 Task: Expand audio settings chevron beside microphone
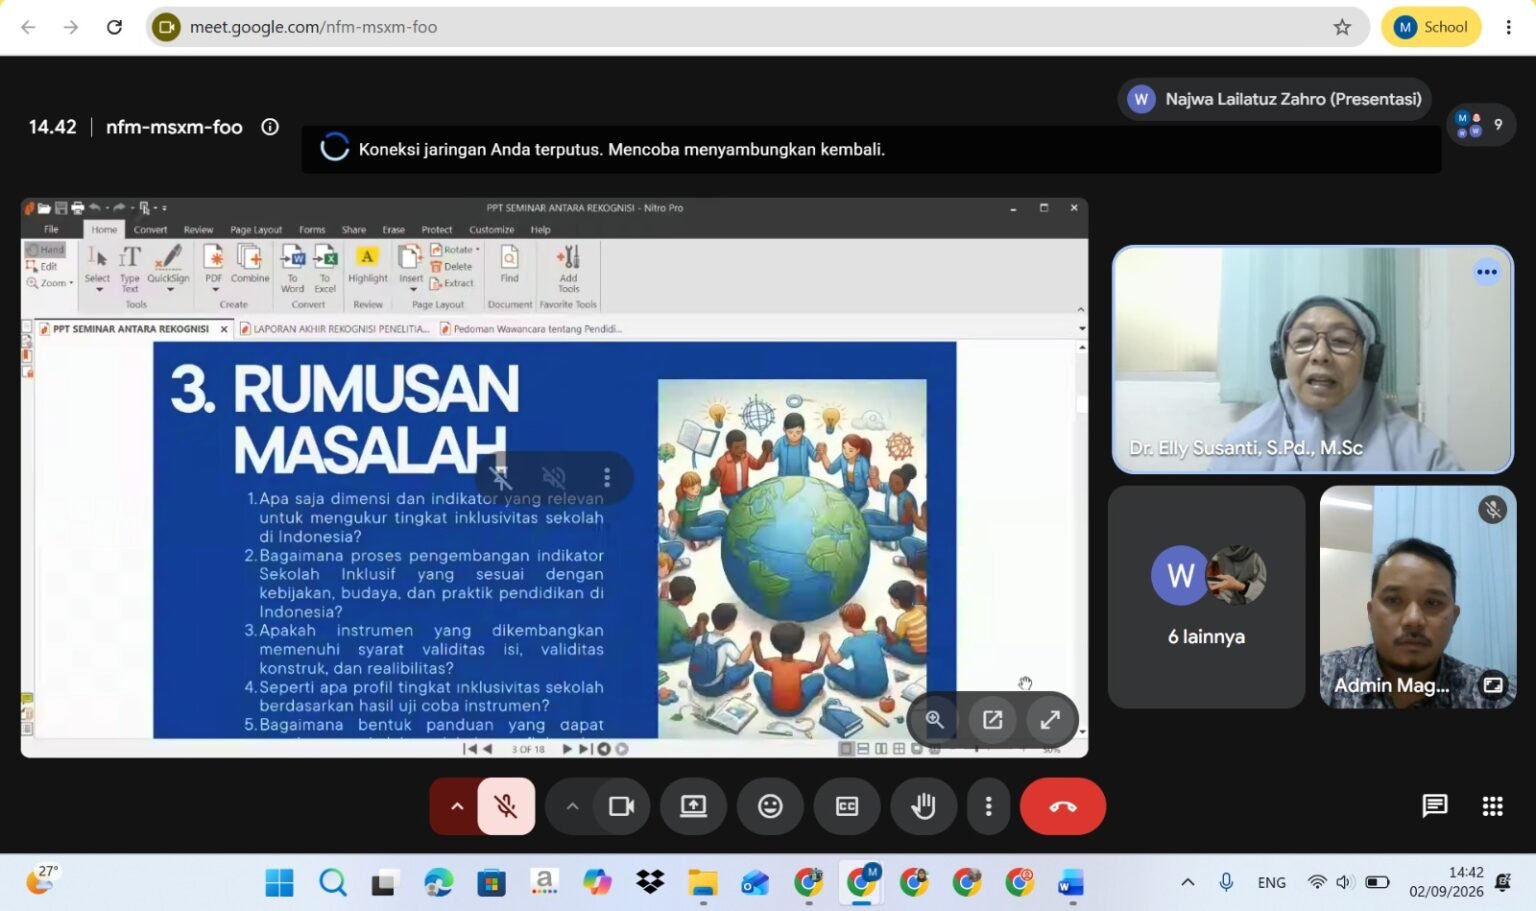(x=456, y=806)
